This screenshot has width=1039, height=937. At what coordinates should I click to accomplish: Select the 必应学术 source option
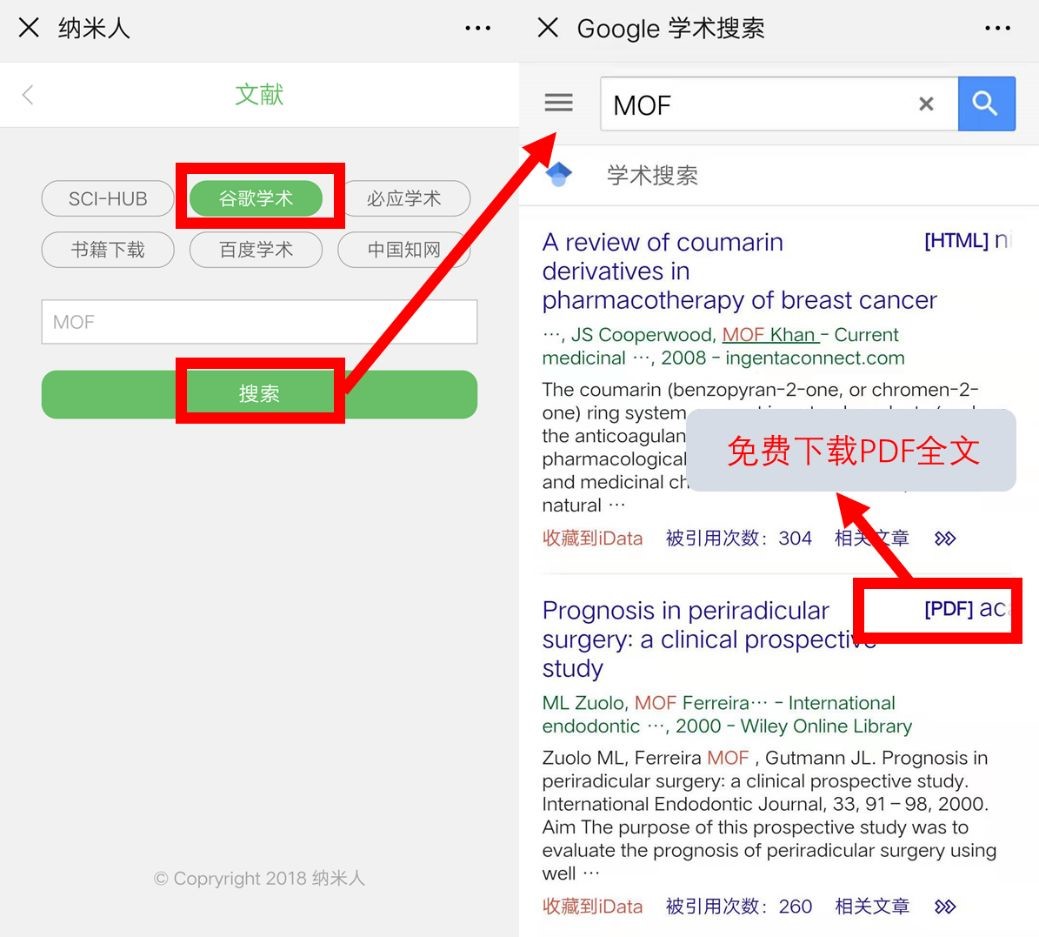(404, 198)
